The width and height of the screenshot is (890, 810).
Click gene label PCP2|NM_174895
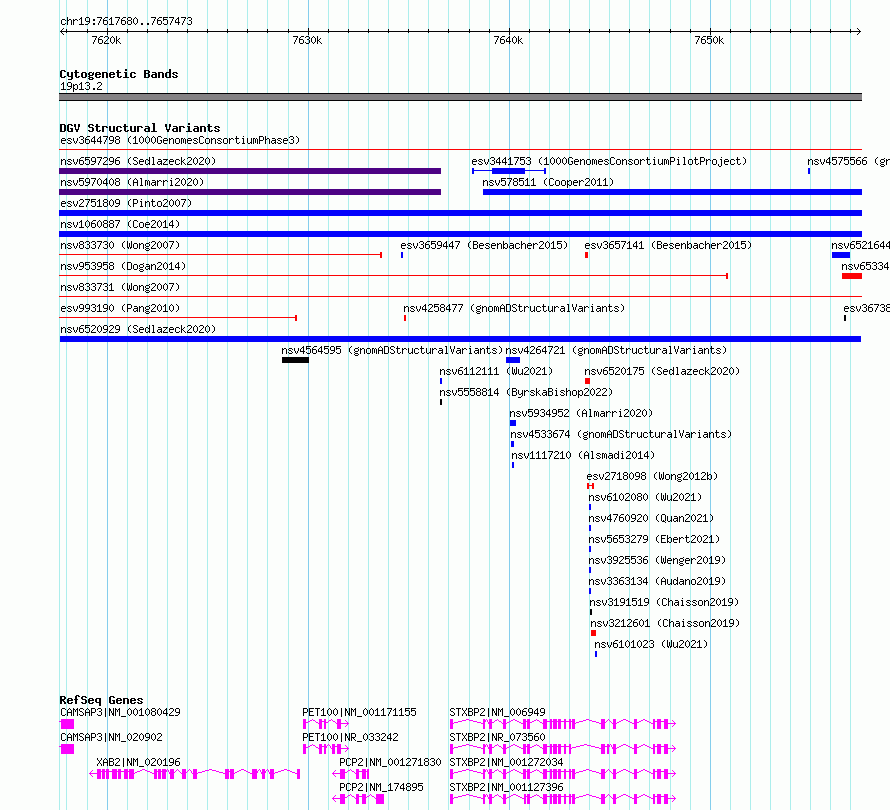pyautogui.click(x=381, y=787)
